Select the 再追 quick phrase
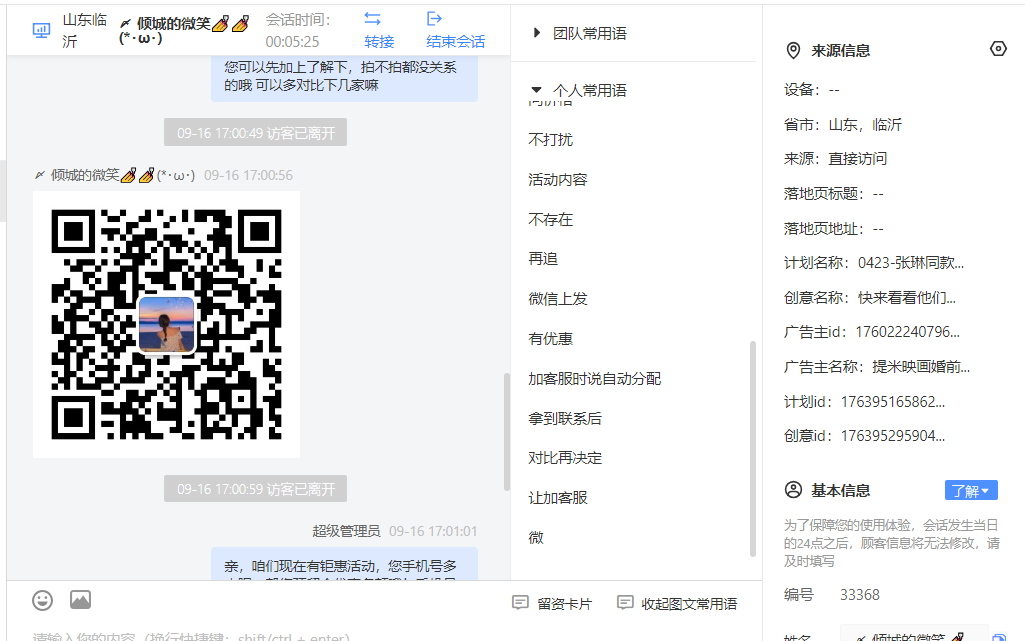 click(543, 259)
